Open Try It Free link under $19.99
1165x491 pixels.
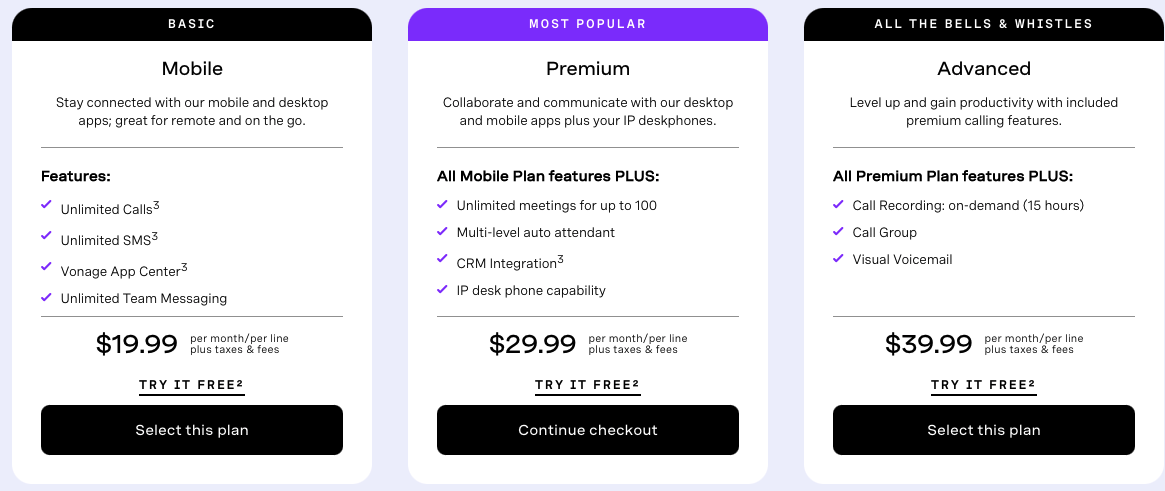click(192, 385)
